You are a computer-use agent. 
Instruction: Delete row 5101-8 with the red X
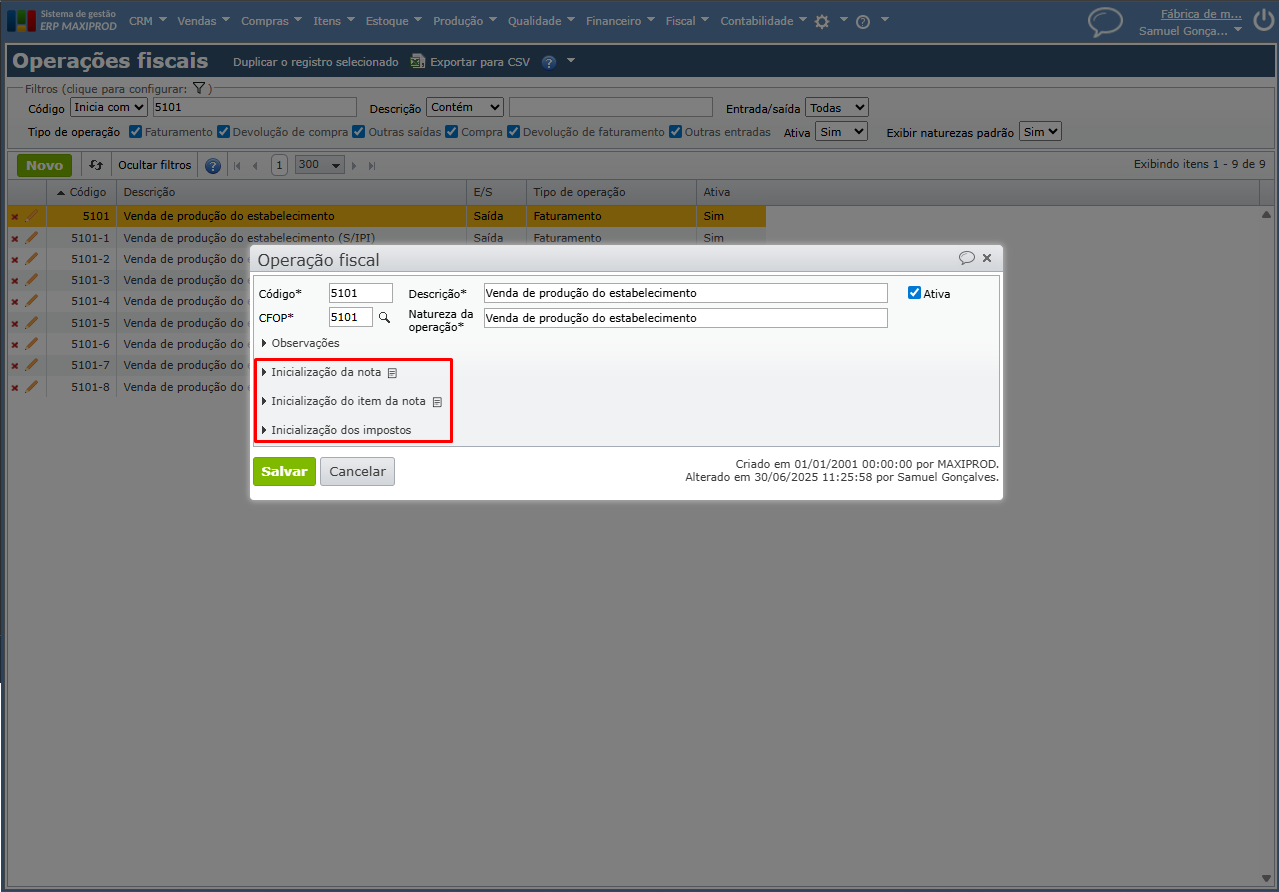pyautogui.click(x=14, y=387)
